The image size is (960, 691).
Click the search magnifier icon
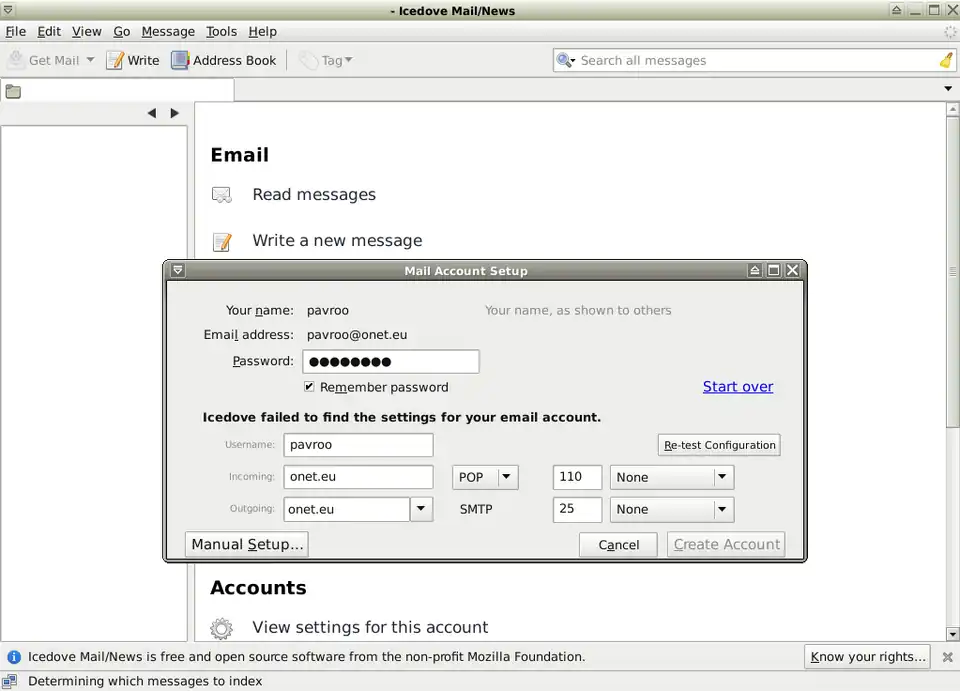click(x=566, y=60)
